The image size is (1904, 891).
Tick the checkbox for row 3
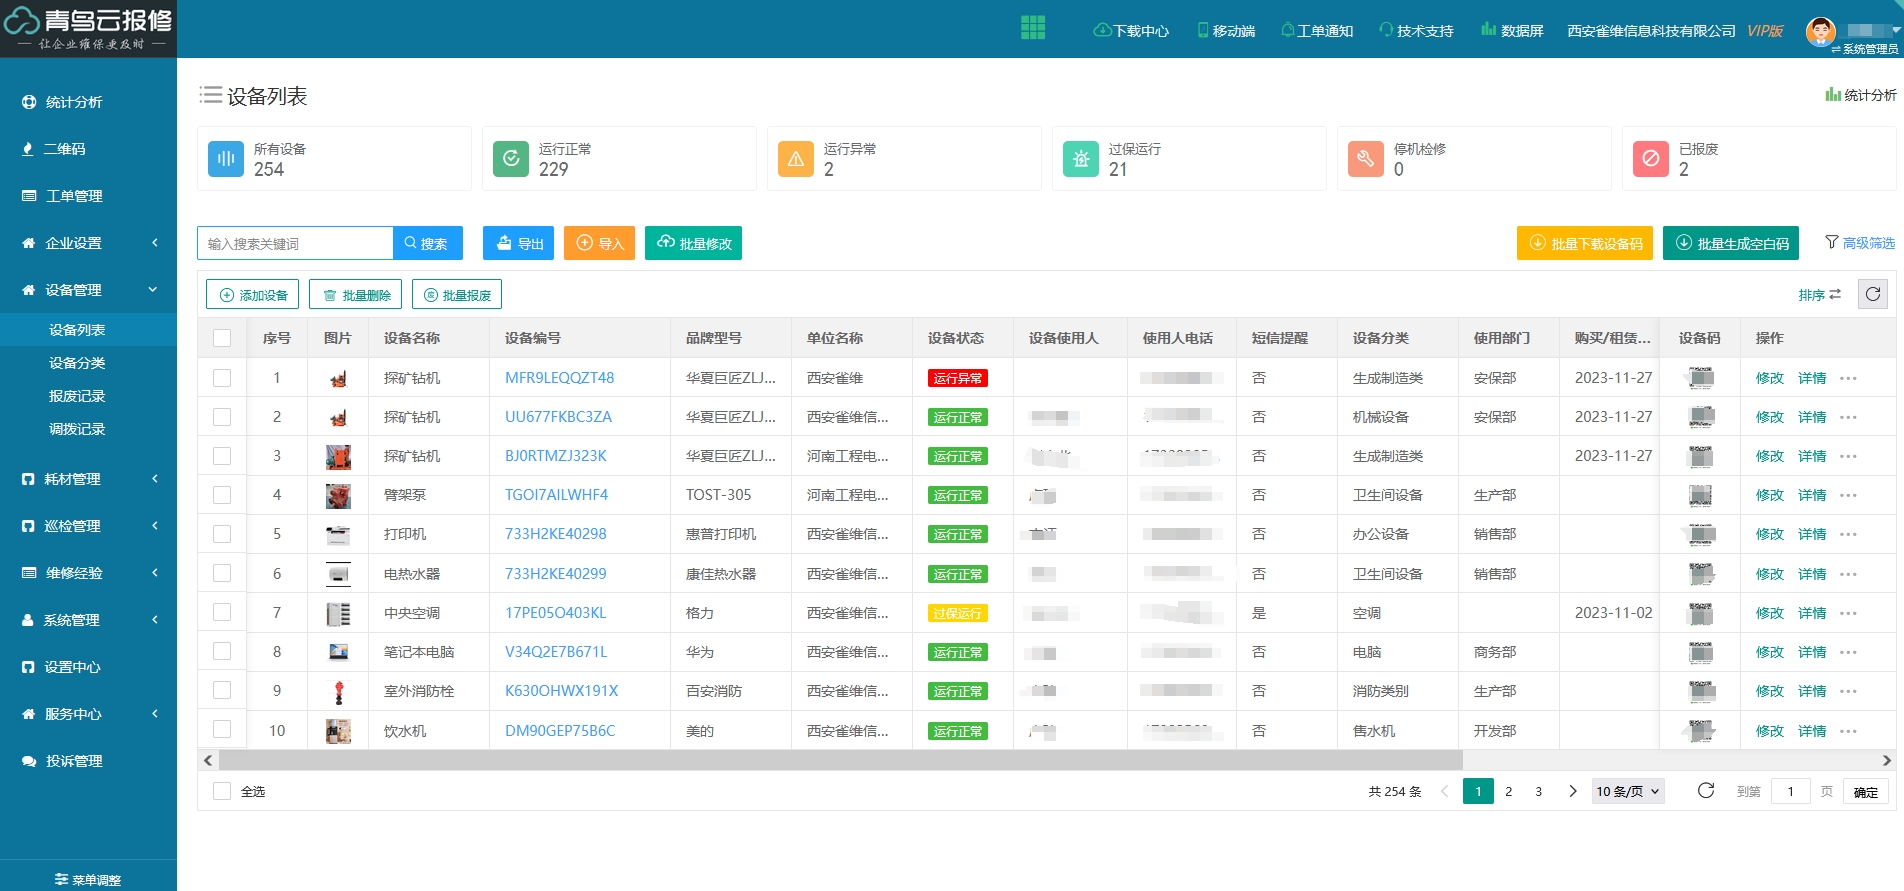(x=222, y=456)
